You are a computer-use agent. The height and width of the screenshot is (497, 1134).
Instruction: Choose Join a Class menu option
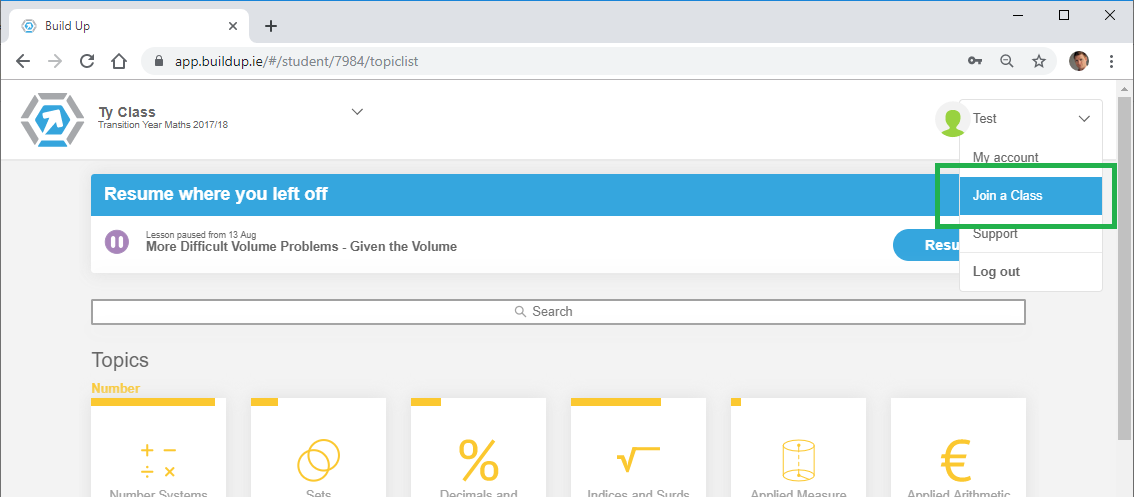(x=1007, y=195)
